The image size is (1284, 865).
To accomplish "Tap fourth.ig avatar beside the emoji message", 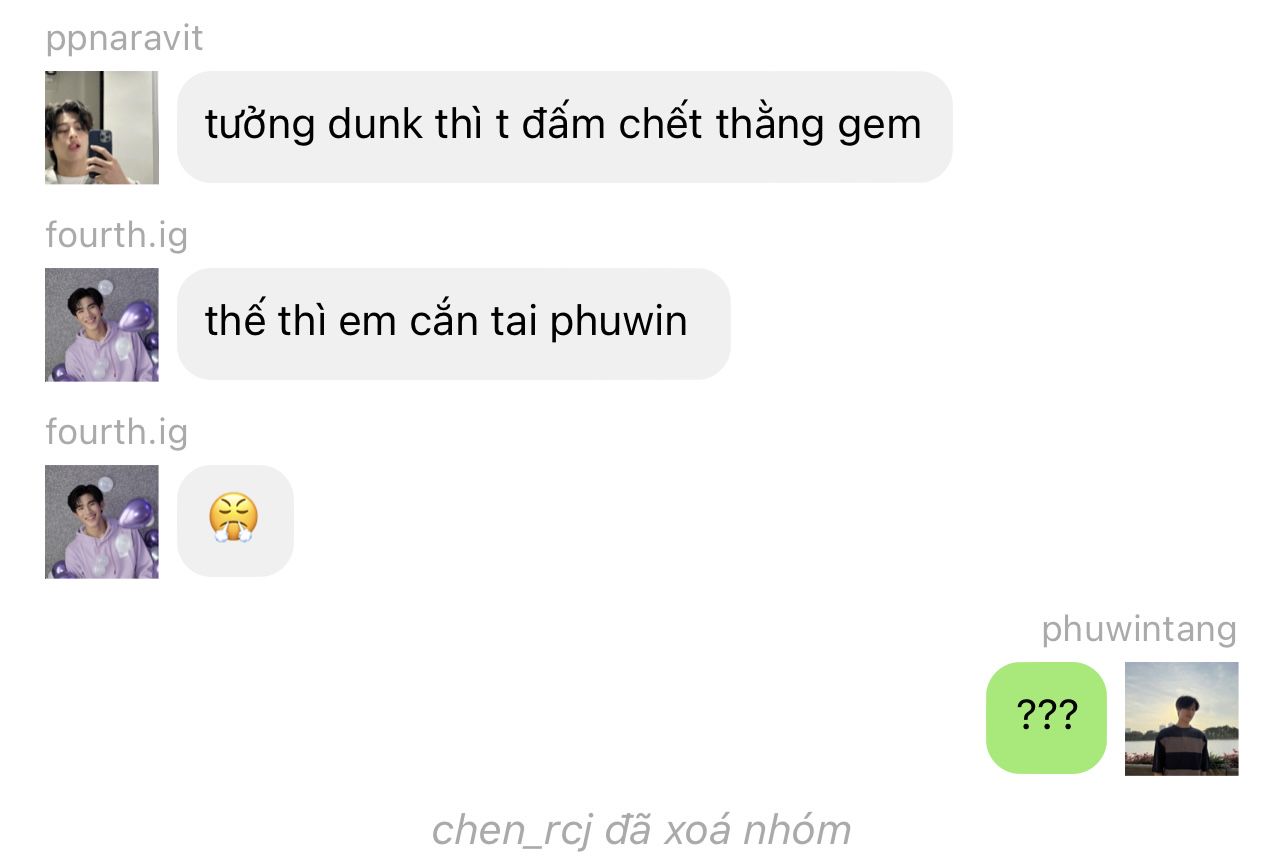I will (101, 521).
